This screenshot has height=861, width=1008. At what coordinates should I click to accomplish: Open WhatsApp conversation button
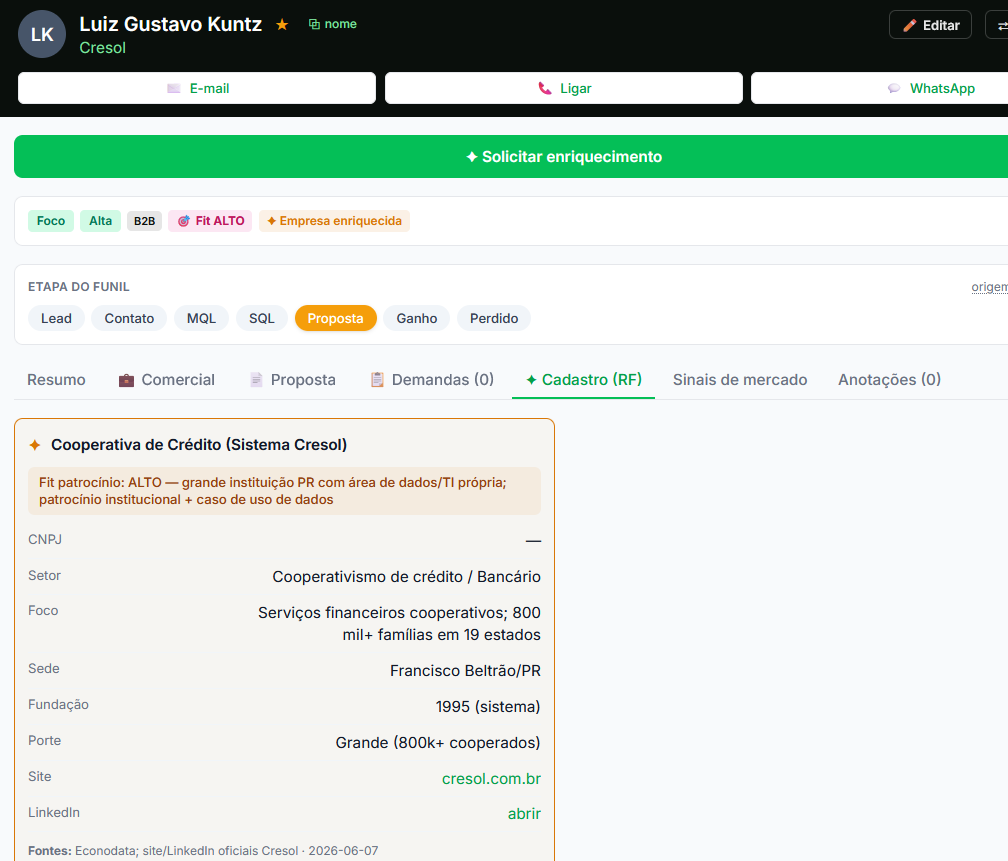[x=879, y=88]
